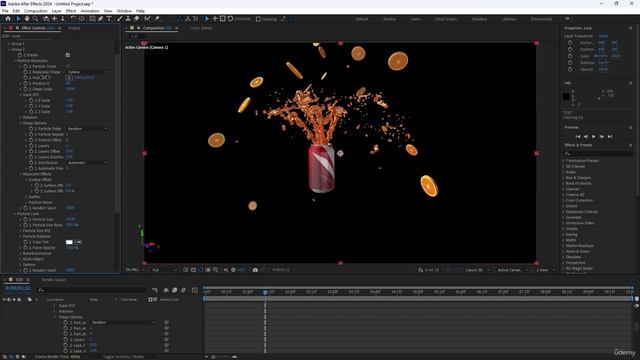Collapse the Particle Replicator group

click(x=16, y=60)
